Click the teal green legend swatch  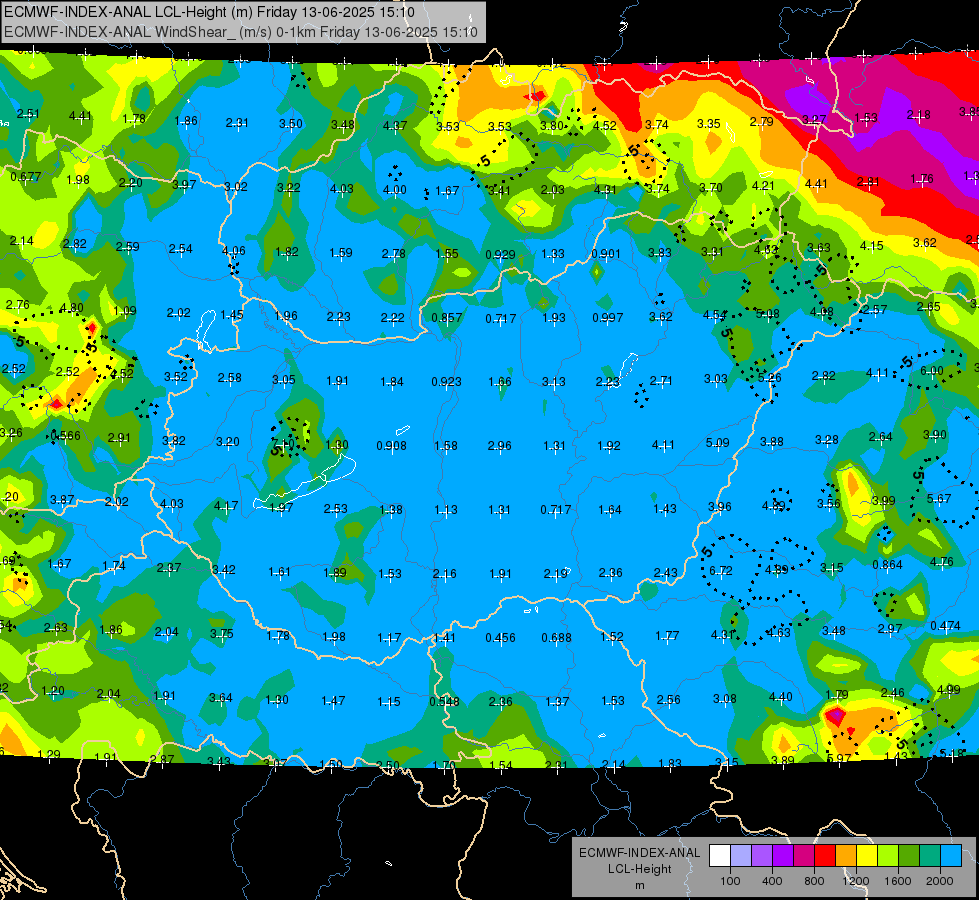click(x=930, y=856)
